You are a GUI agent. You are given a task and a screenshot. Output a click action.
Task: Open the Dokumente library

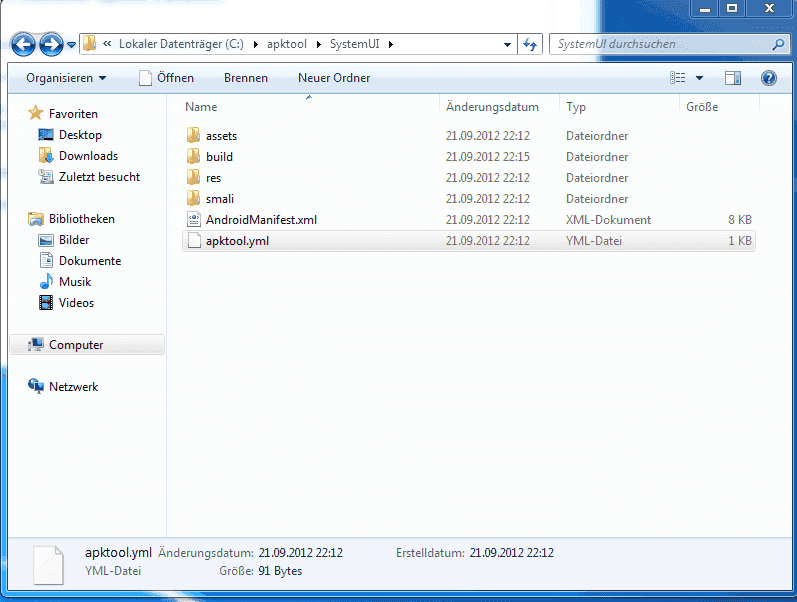(x=90, y=260)
